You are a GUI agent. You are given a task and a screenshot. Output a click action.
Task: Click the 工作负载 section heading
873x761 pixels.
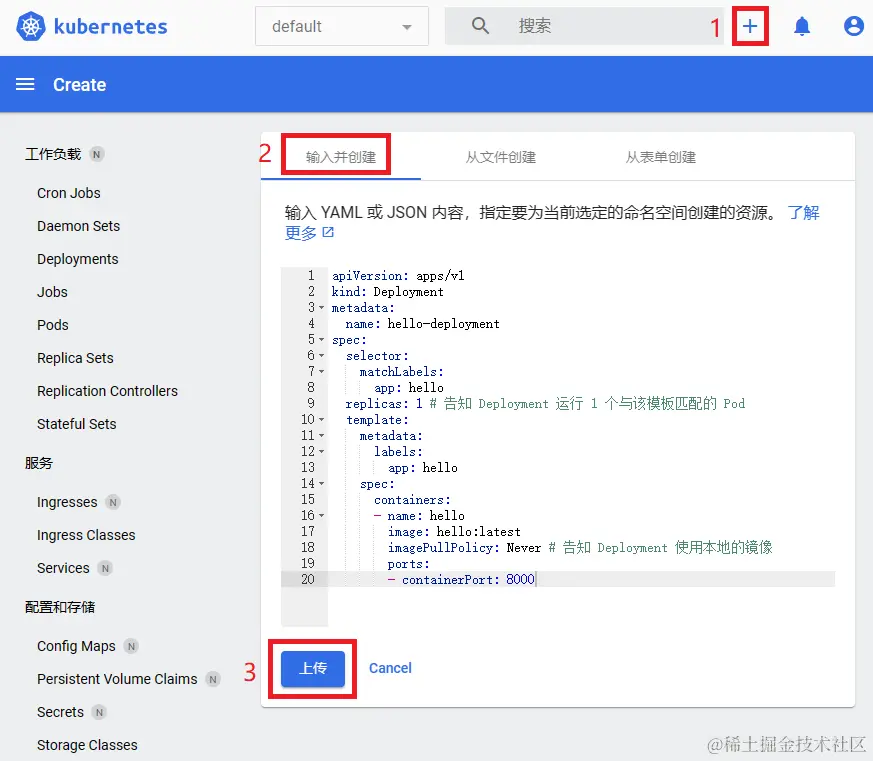(x=53, y=154)
